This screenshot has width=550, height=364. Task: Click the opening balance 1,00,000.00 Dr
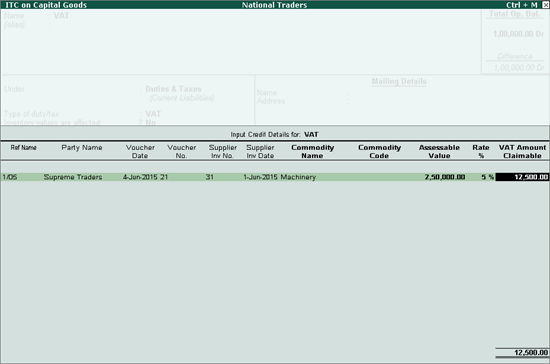click(x=518, y=34)
